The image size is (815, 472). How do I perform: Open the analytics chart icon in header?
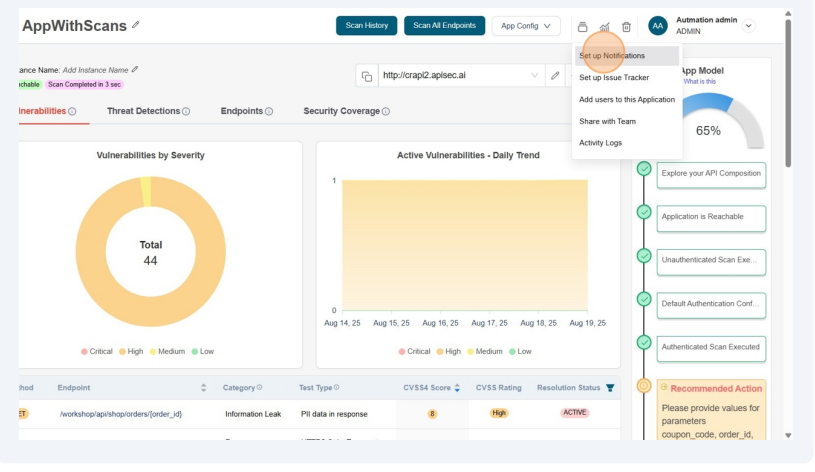point(604,27)
